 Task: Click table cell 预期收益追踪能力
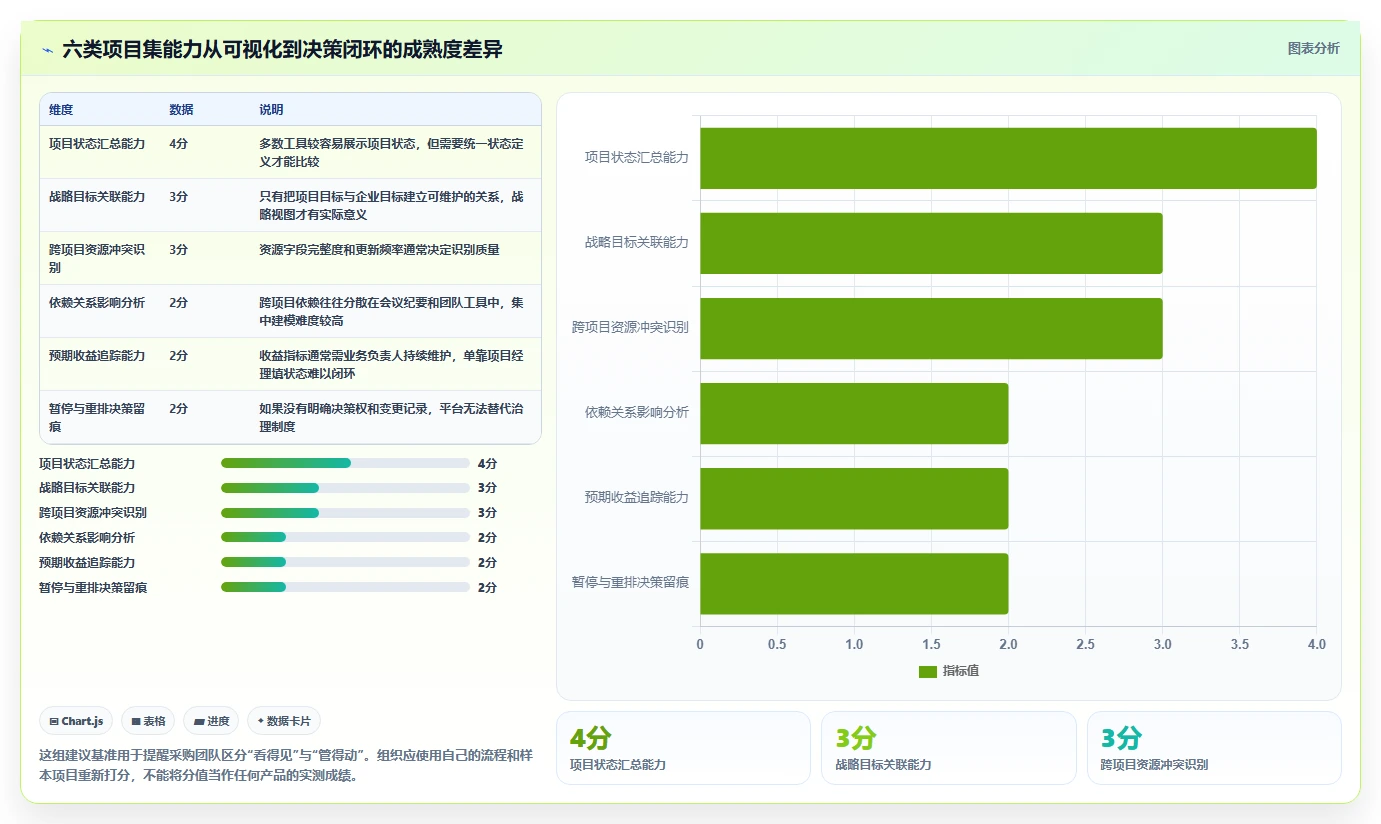[x=97, y=356]
